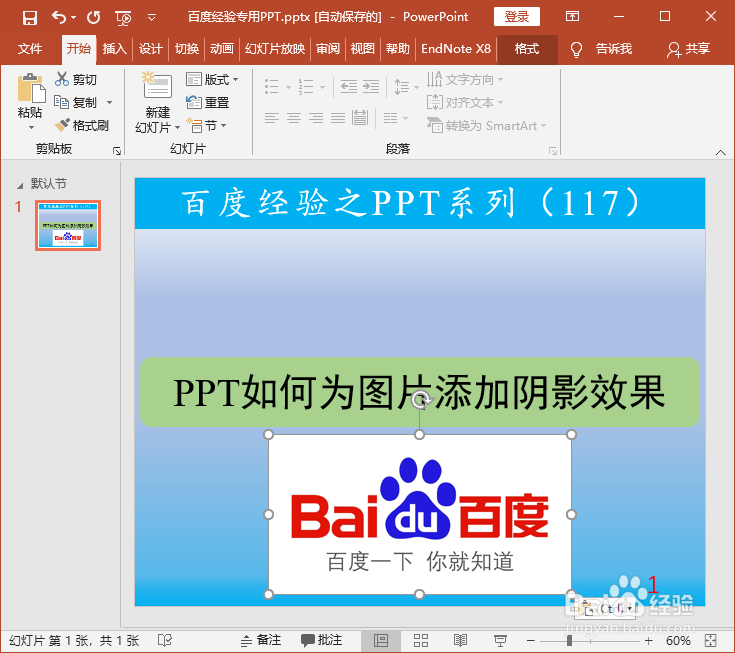Click the green title text box

(420, 392)
